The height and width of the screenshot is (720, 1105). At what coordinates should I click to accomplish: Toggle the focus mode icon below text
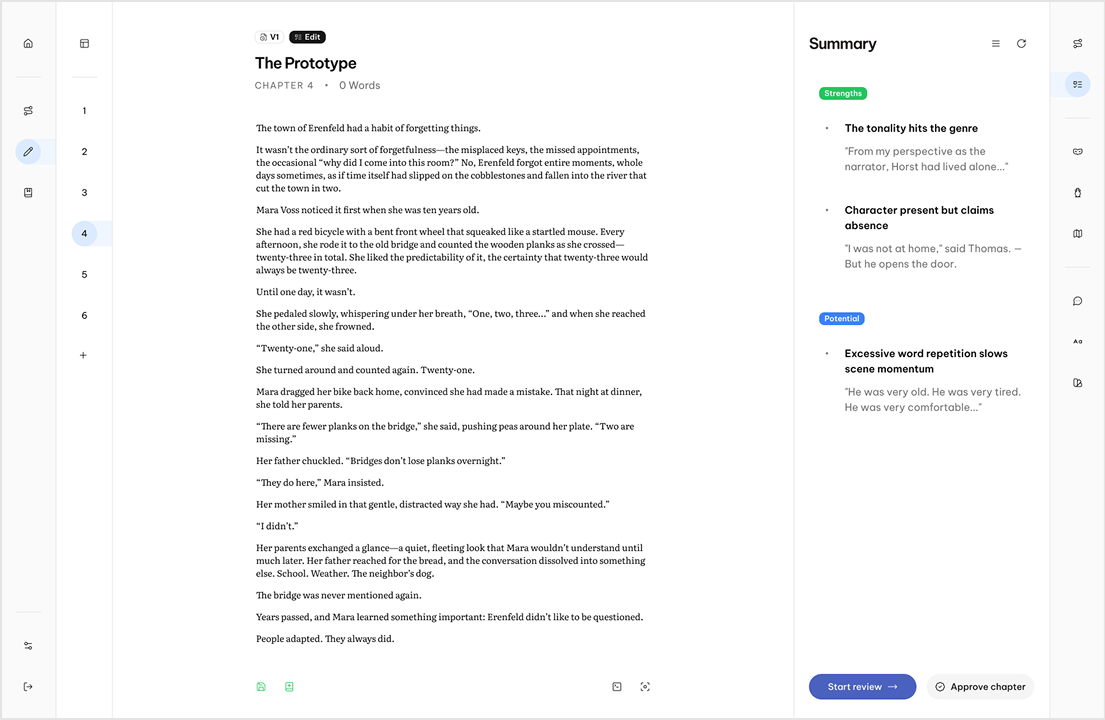coord(645,687)
